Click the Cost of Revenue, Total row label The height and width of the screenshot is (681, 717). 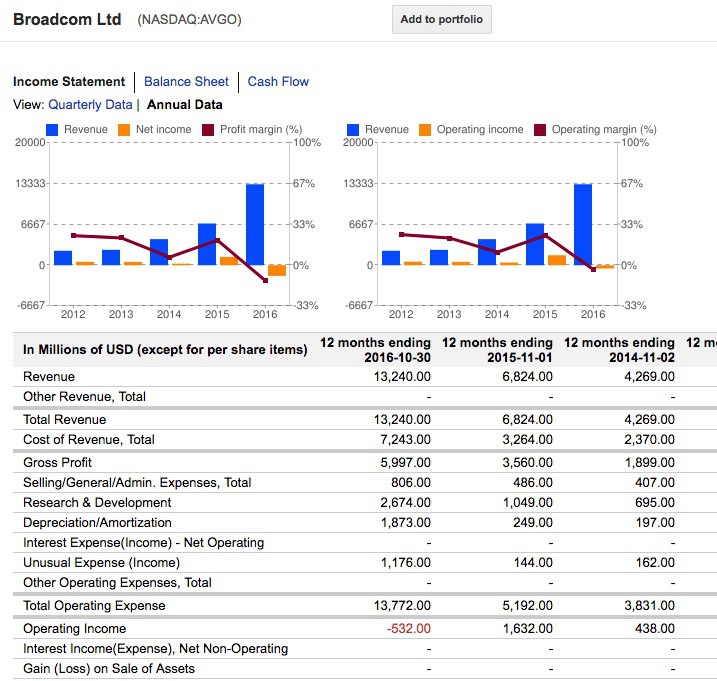click(89, 440)
